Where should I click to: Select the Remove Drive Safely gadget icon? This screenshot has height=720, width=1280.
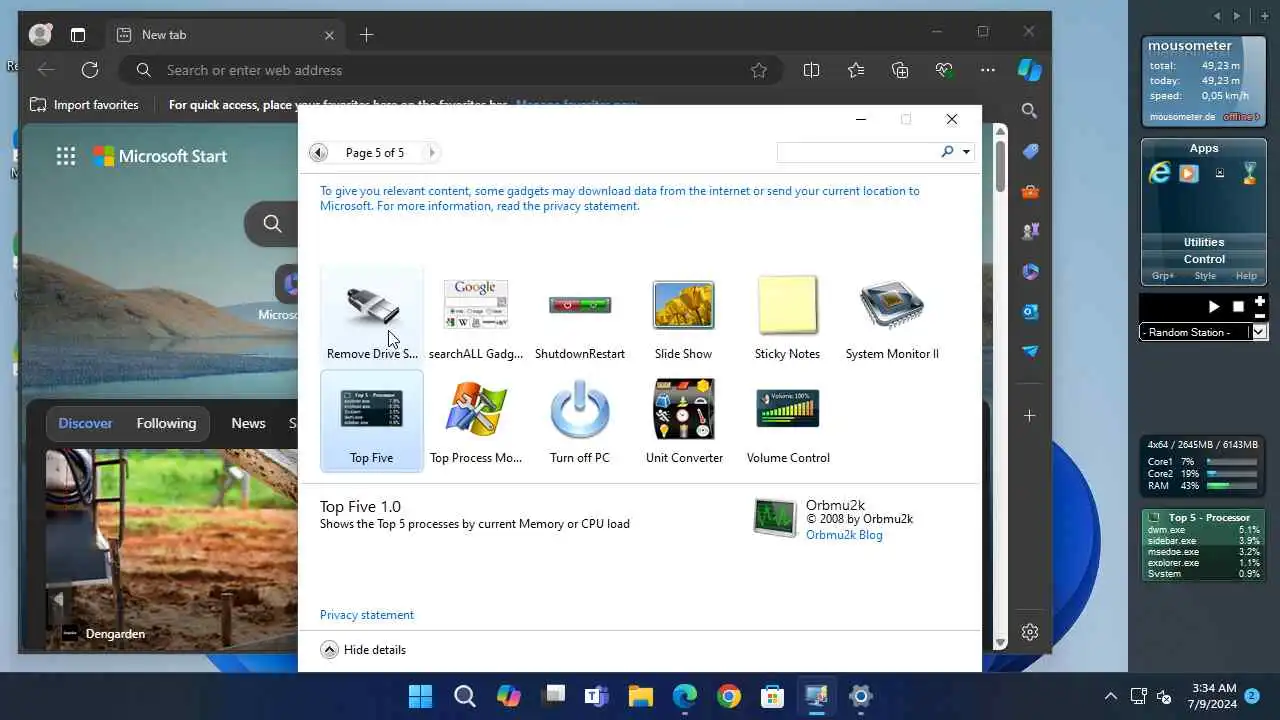pos(372,305)
